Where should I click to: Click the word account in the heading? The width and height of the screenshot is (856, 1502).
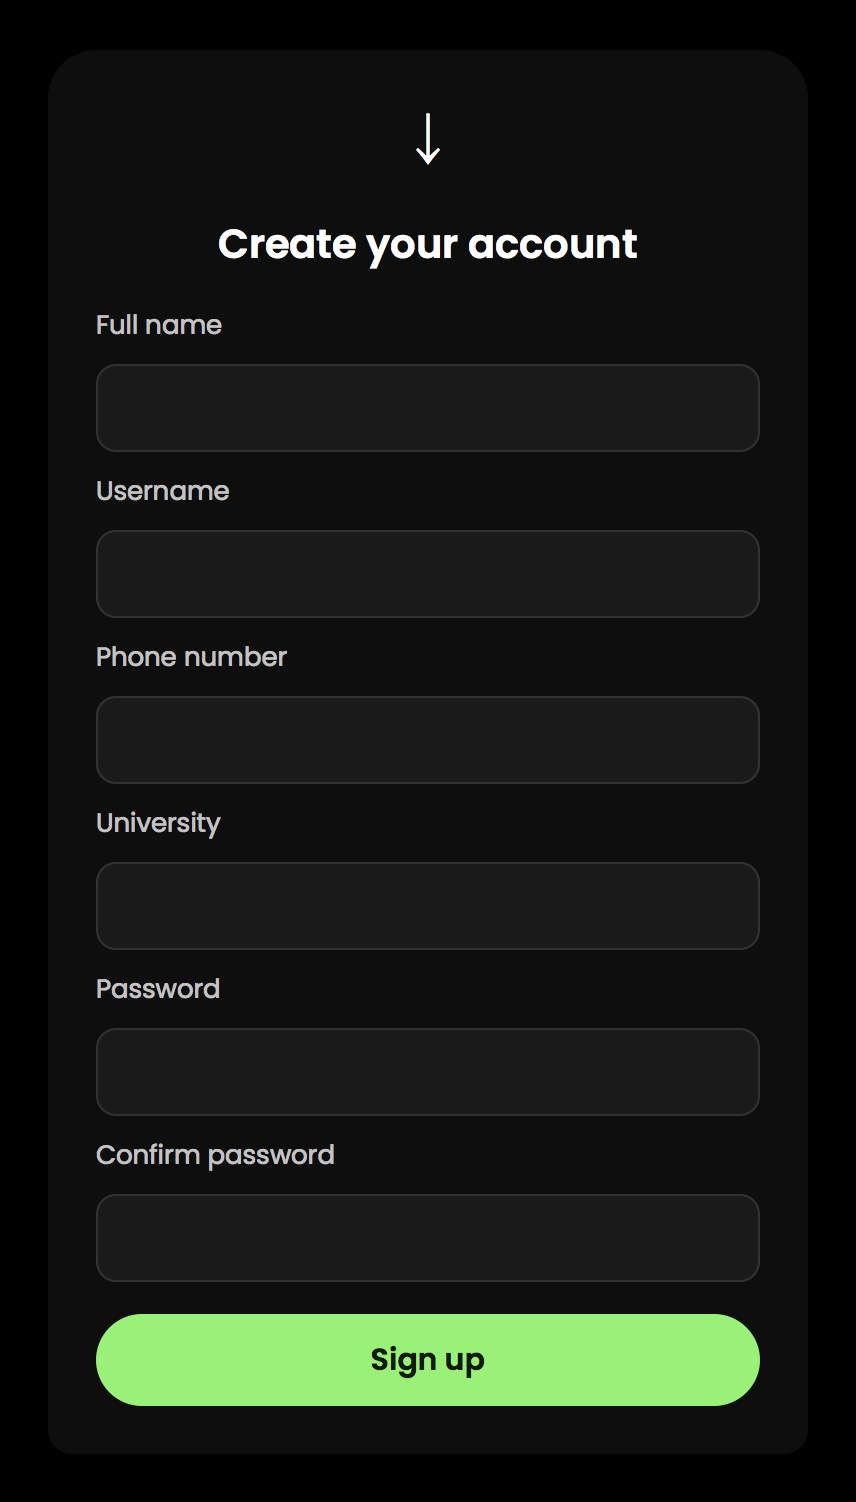(x=552, y=243)
